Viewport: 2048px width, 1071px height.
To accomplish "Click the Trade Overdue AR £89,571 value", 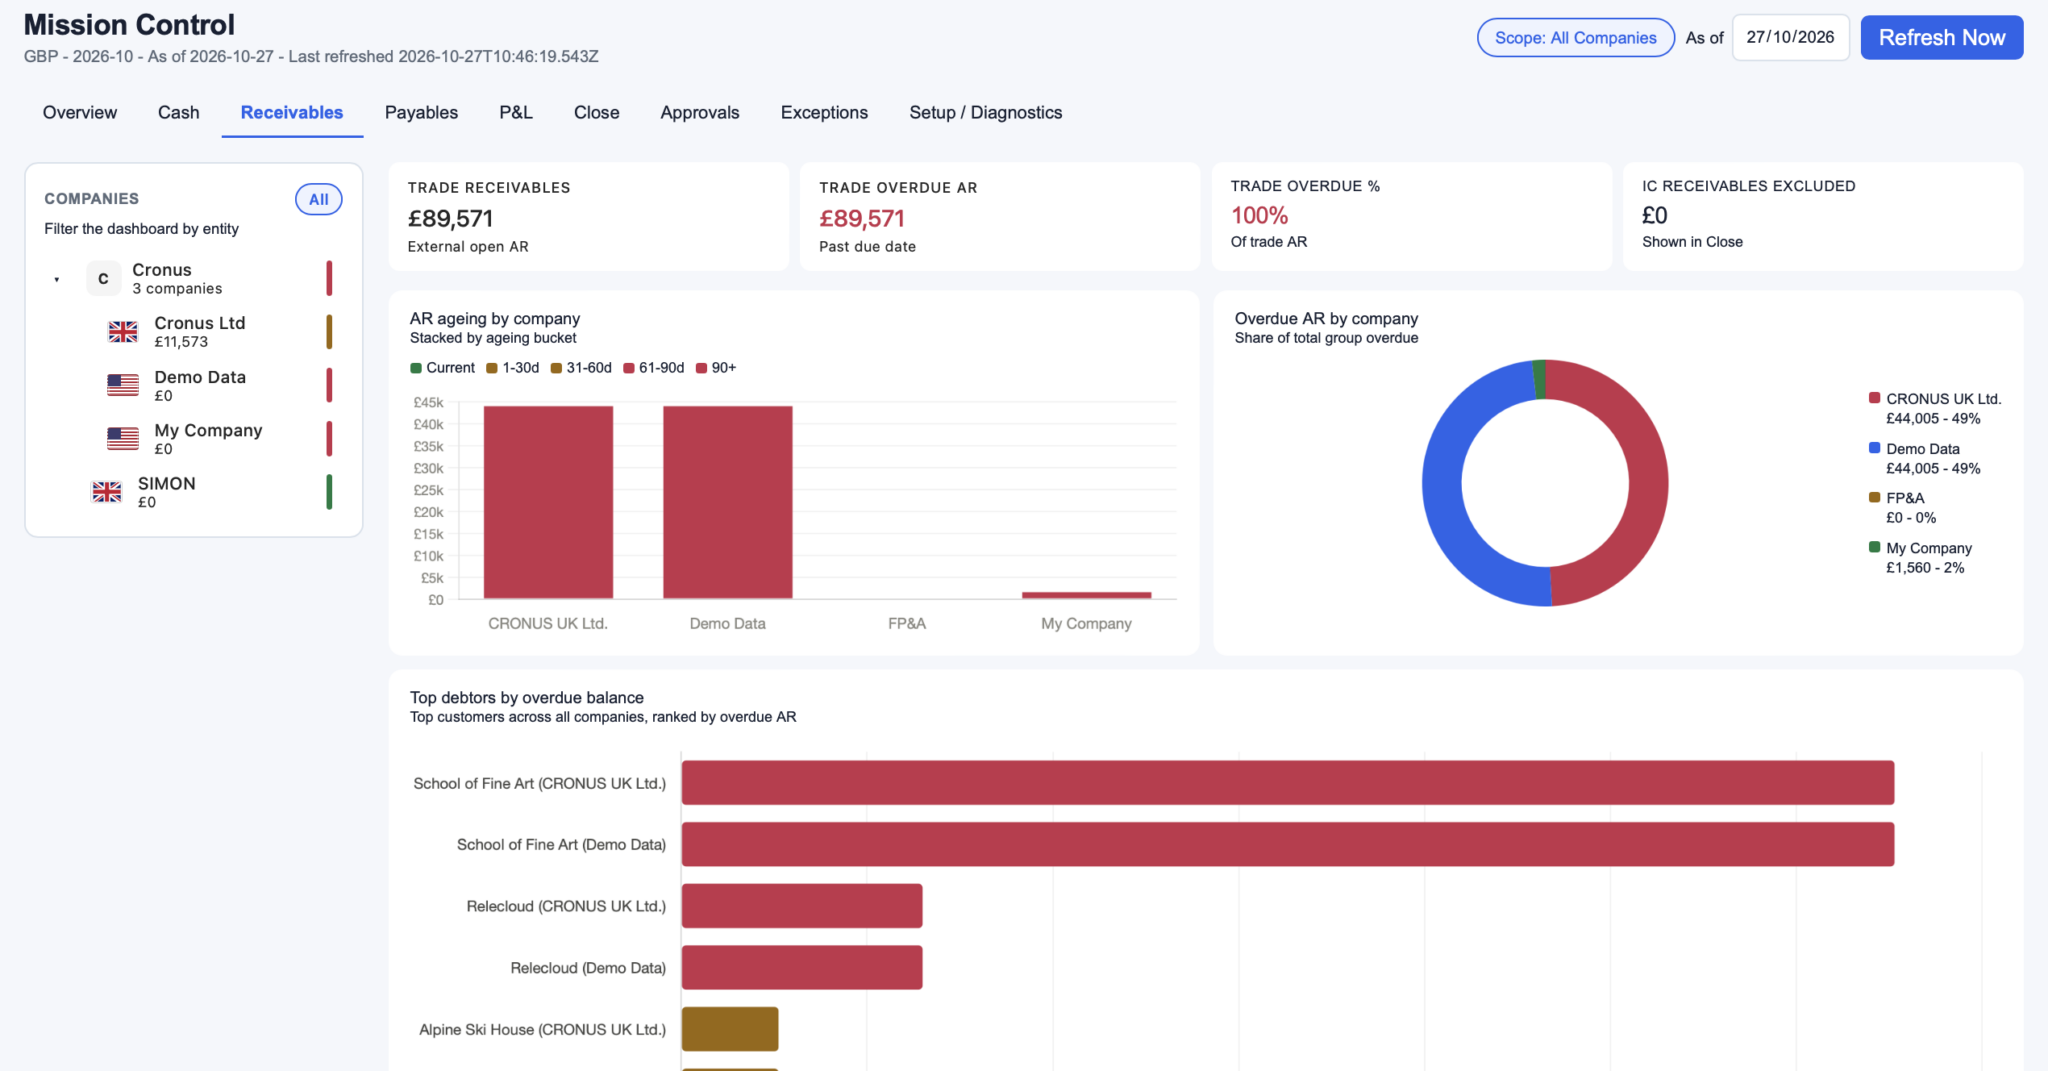I will point(862,218).
